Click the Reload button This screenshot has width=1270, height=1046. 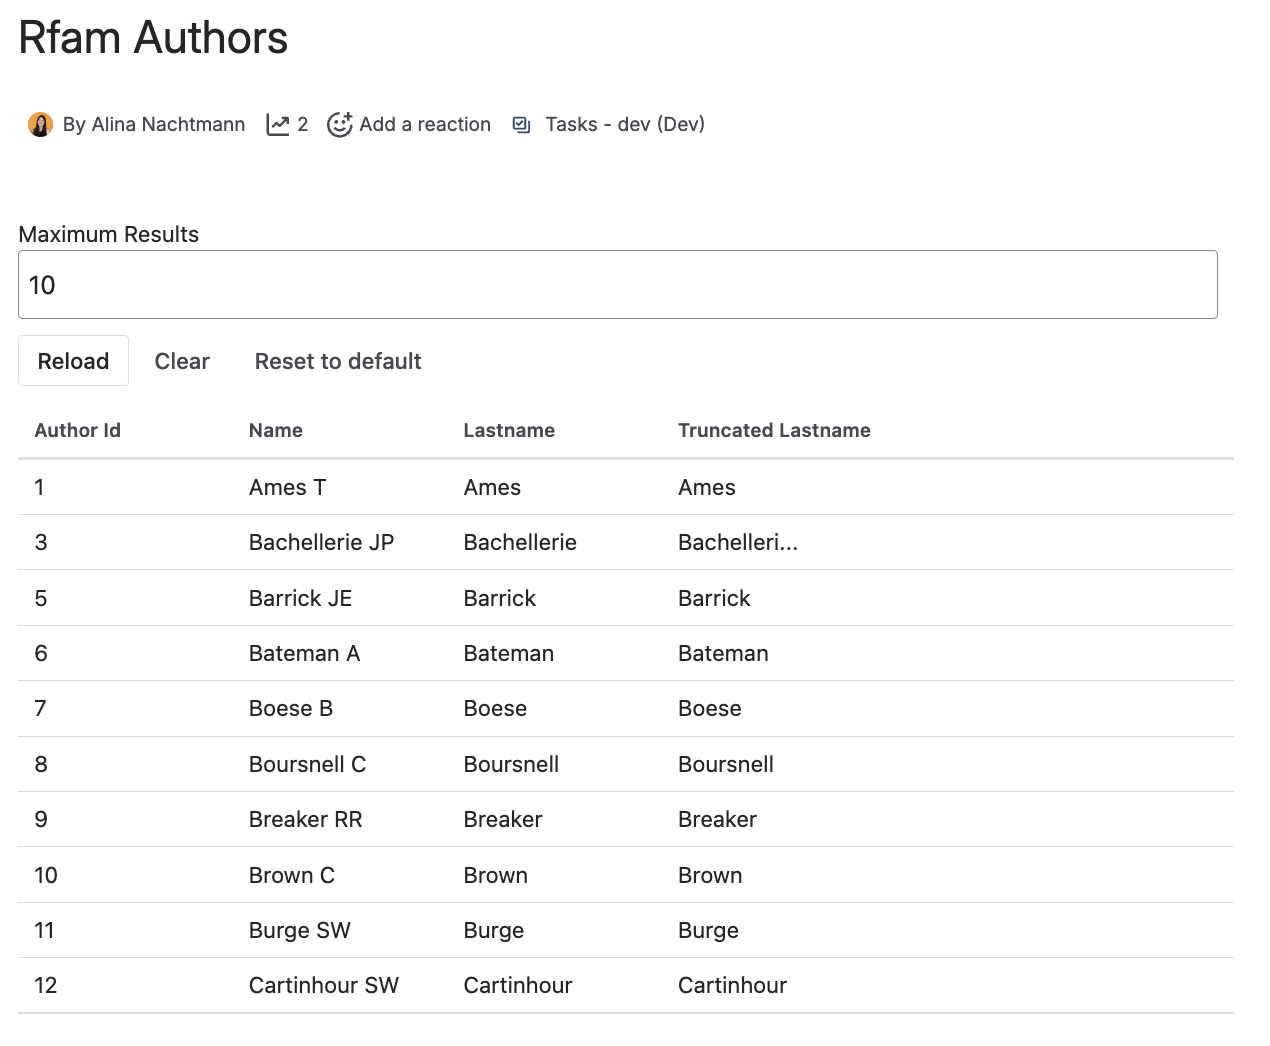click(x=73, y=361)
